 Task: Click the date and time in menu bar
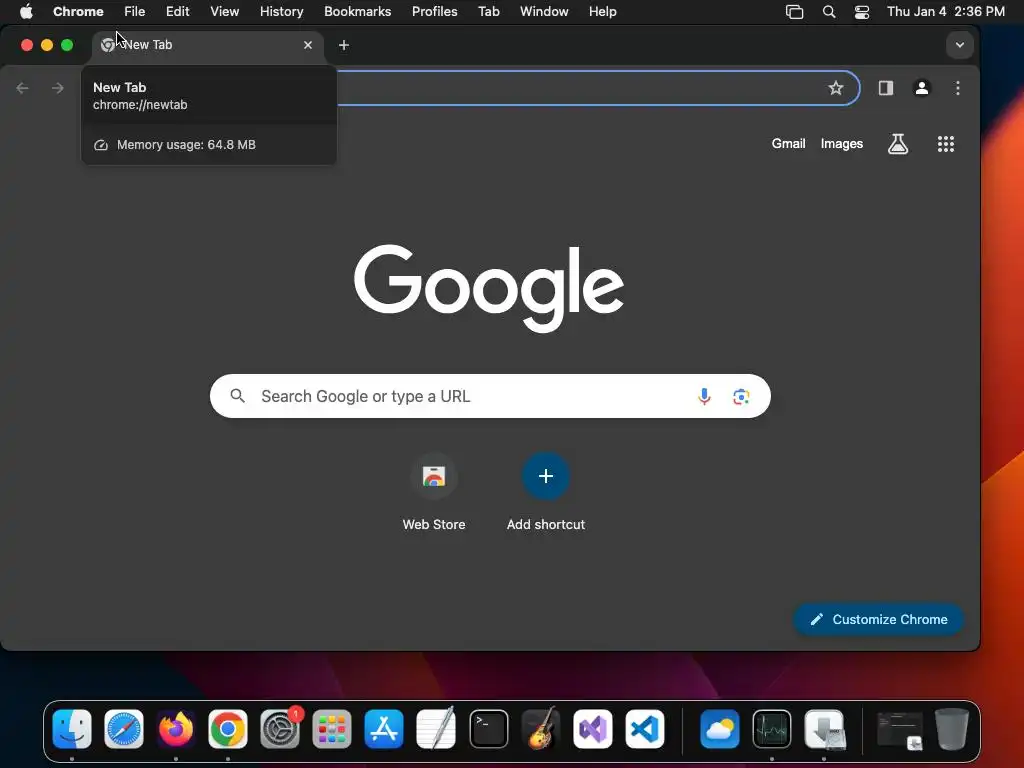pos(946,12)
